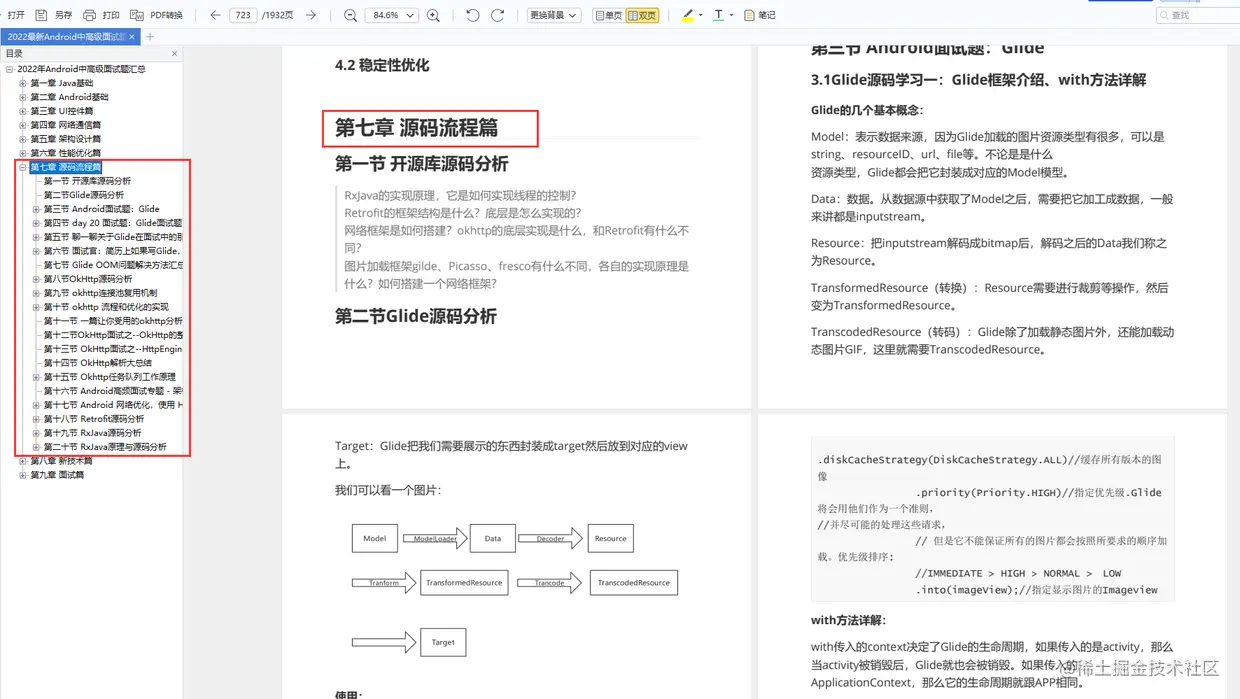Click the page number field showing 723
This screenshot has height=699, width=1240.
[243, 15]
